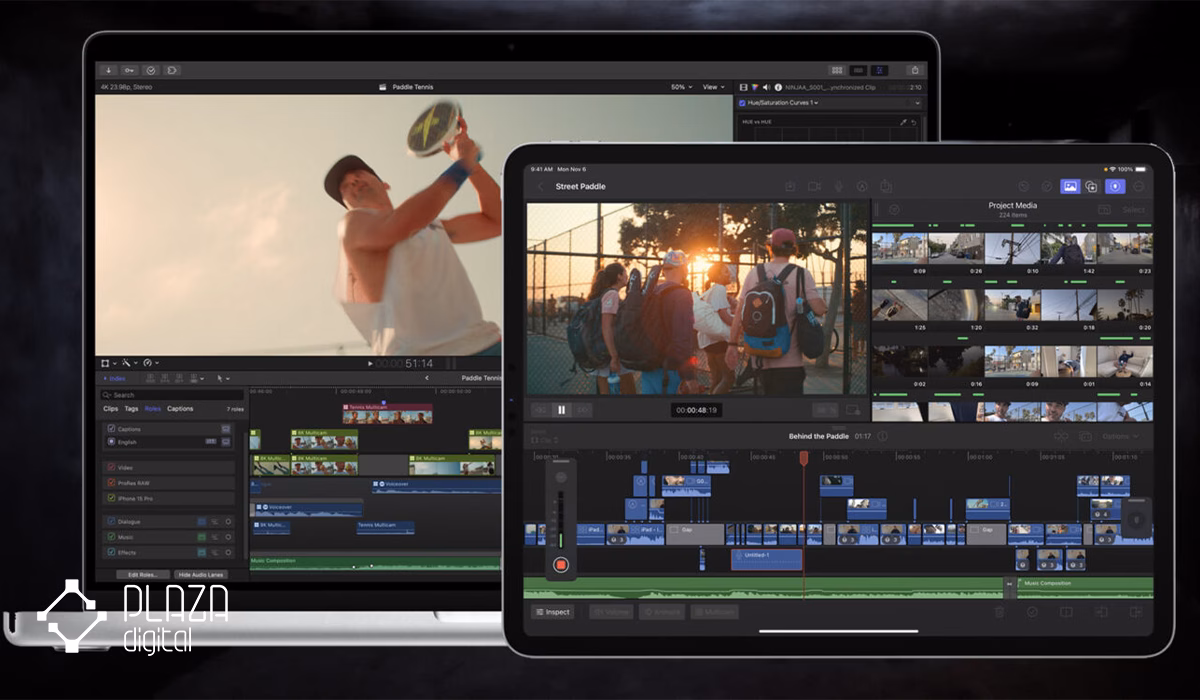Switch to the Roles tab
Image resolution: width=1200 pixels, height=700 pixels.
(153, 409)
